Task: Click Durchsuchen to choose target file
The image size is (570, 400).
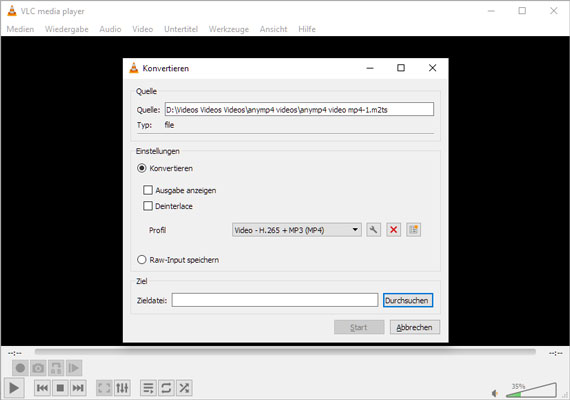Action: (408, 300)
